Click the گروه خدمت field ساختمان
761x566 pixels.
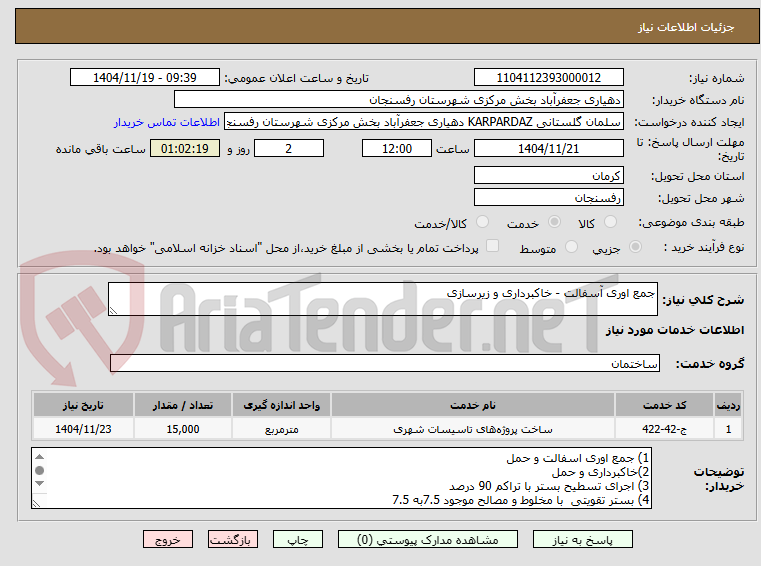click(384, 364)
